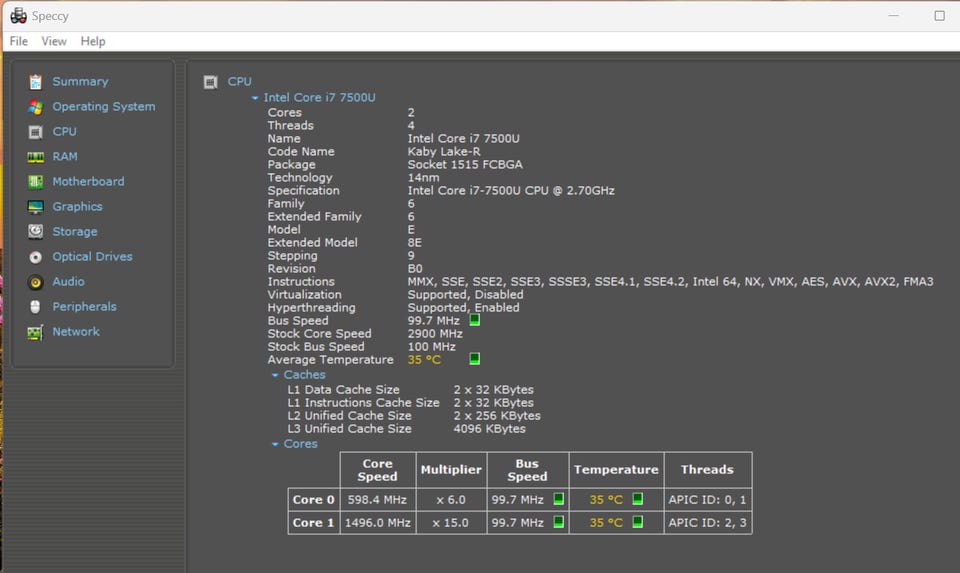Go to the Peripherals section
The image size is (960, 573).
click(x=84, y=307)
